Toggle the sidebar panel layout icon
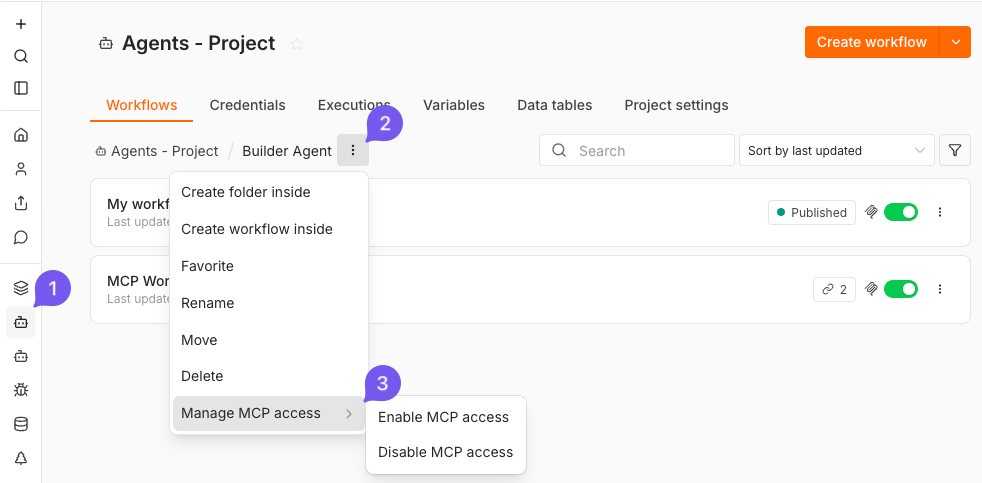 (x=21, y=88)
